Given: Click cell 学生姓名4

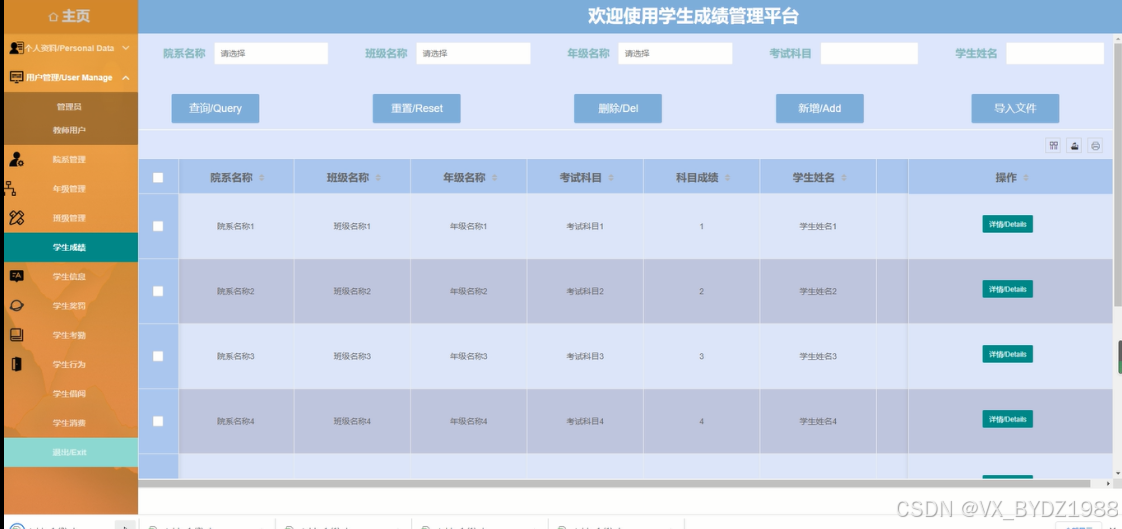Looking at the screenshot, I should (818, 422).
